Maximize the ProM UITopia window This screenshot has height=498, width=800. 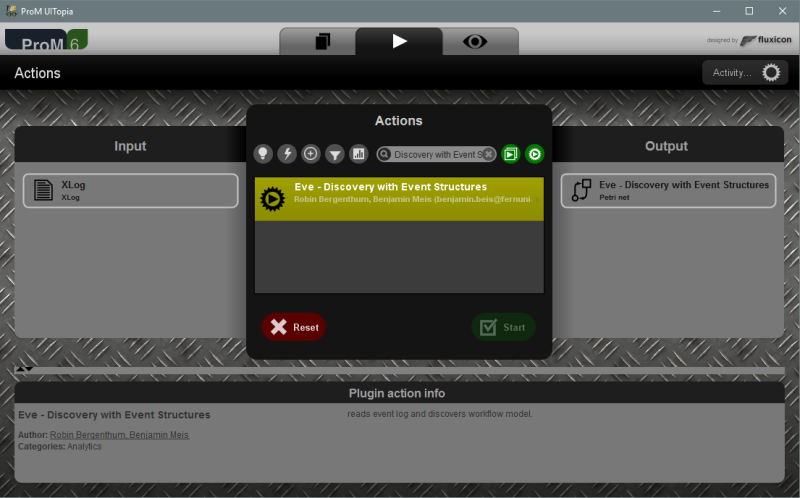coord(749,11)
